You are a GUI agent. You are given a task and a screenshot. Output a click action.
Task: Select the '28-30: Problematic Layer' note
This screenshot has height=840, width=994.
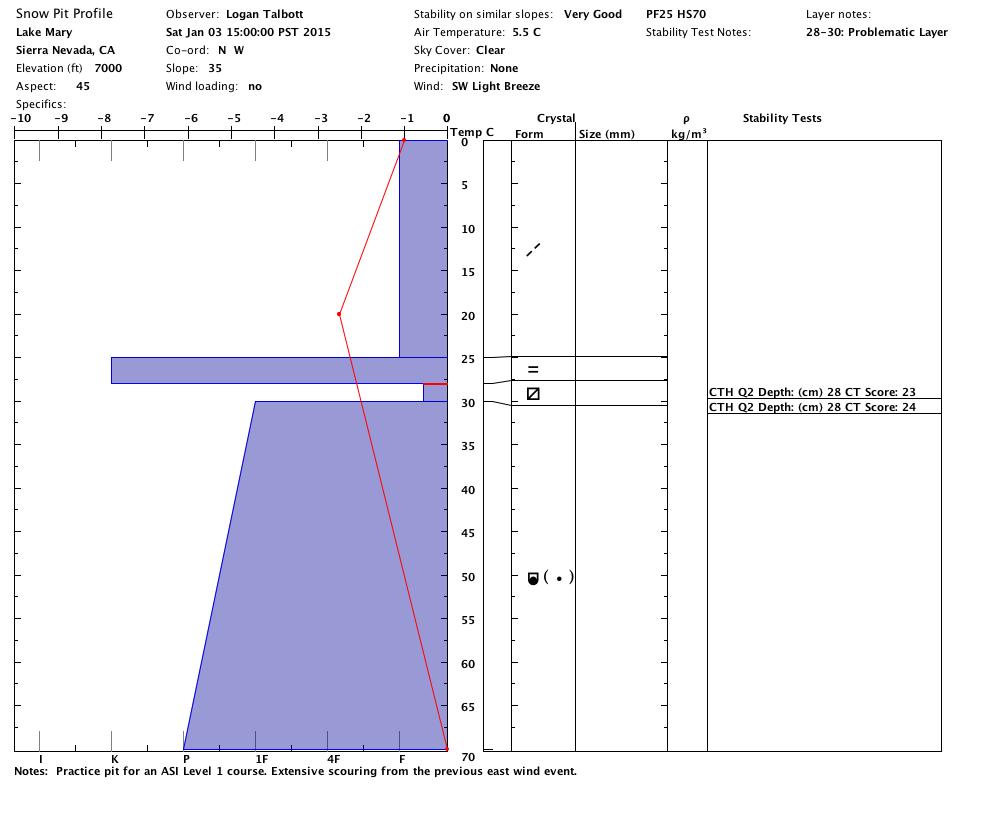coord(876,32)
